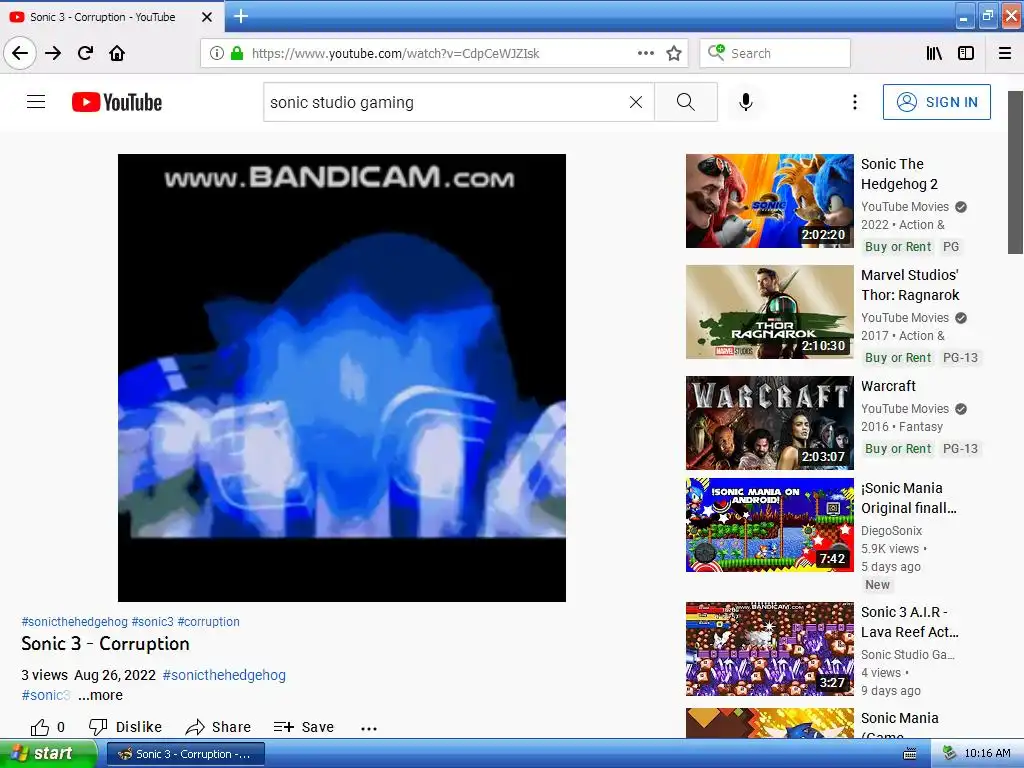This screenshot has width=1024, height=768.
Task: Open the Warcraft movie thumbnail
Action: 769,423
